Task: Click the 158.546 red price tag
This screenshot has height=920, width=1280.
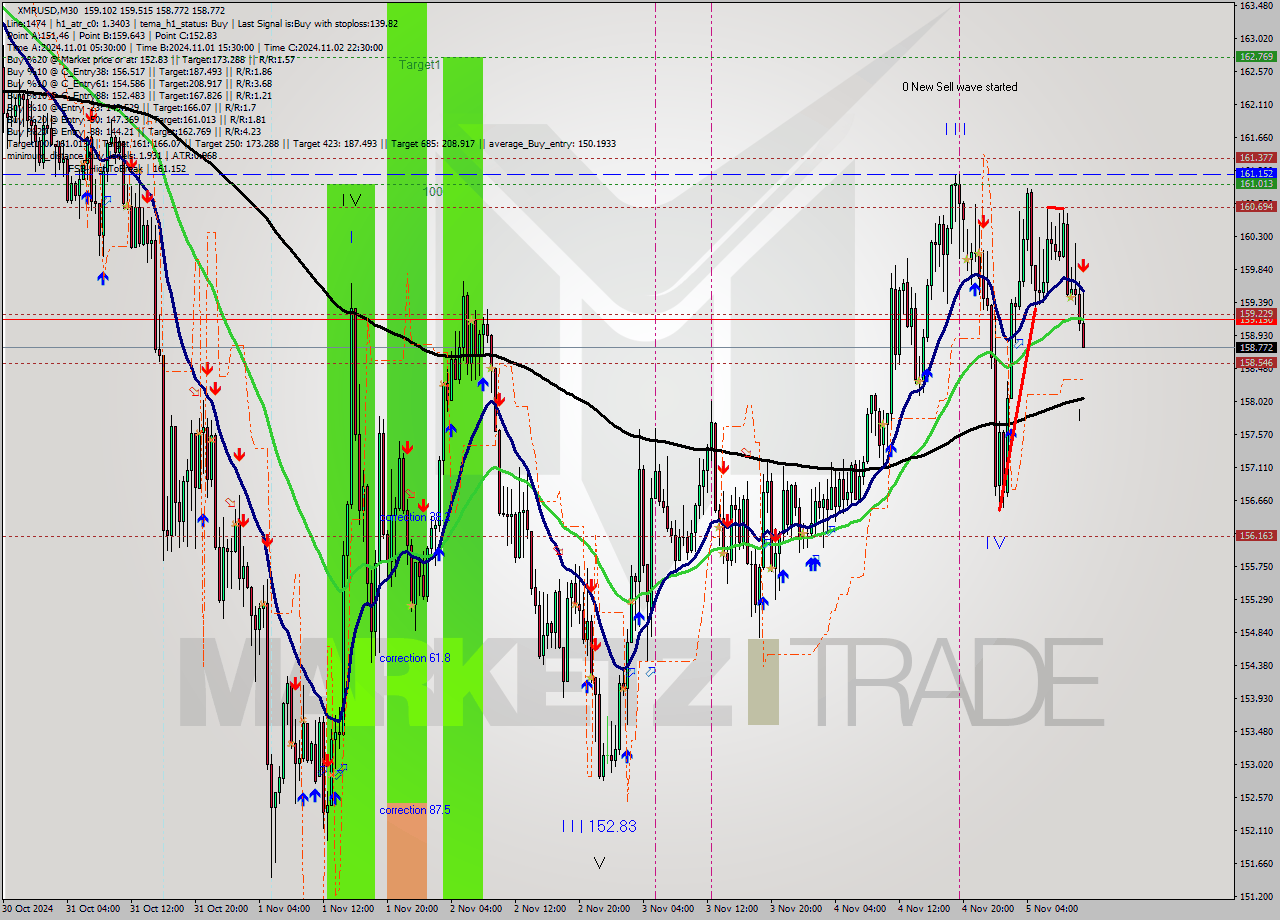Action: [x=1255, y=362]
